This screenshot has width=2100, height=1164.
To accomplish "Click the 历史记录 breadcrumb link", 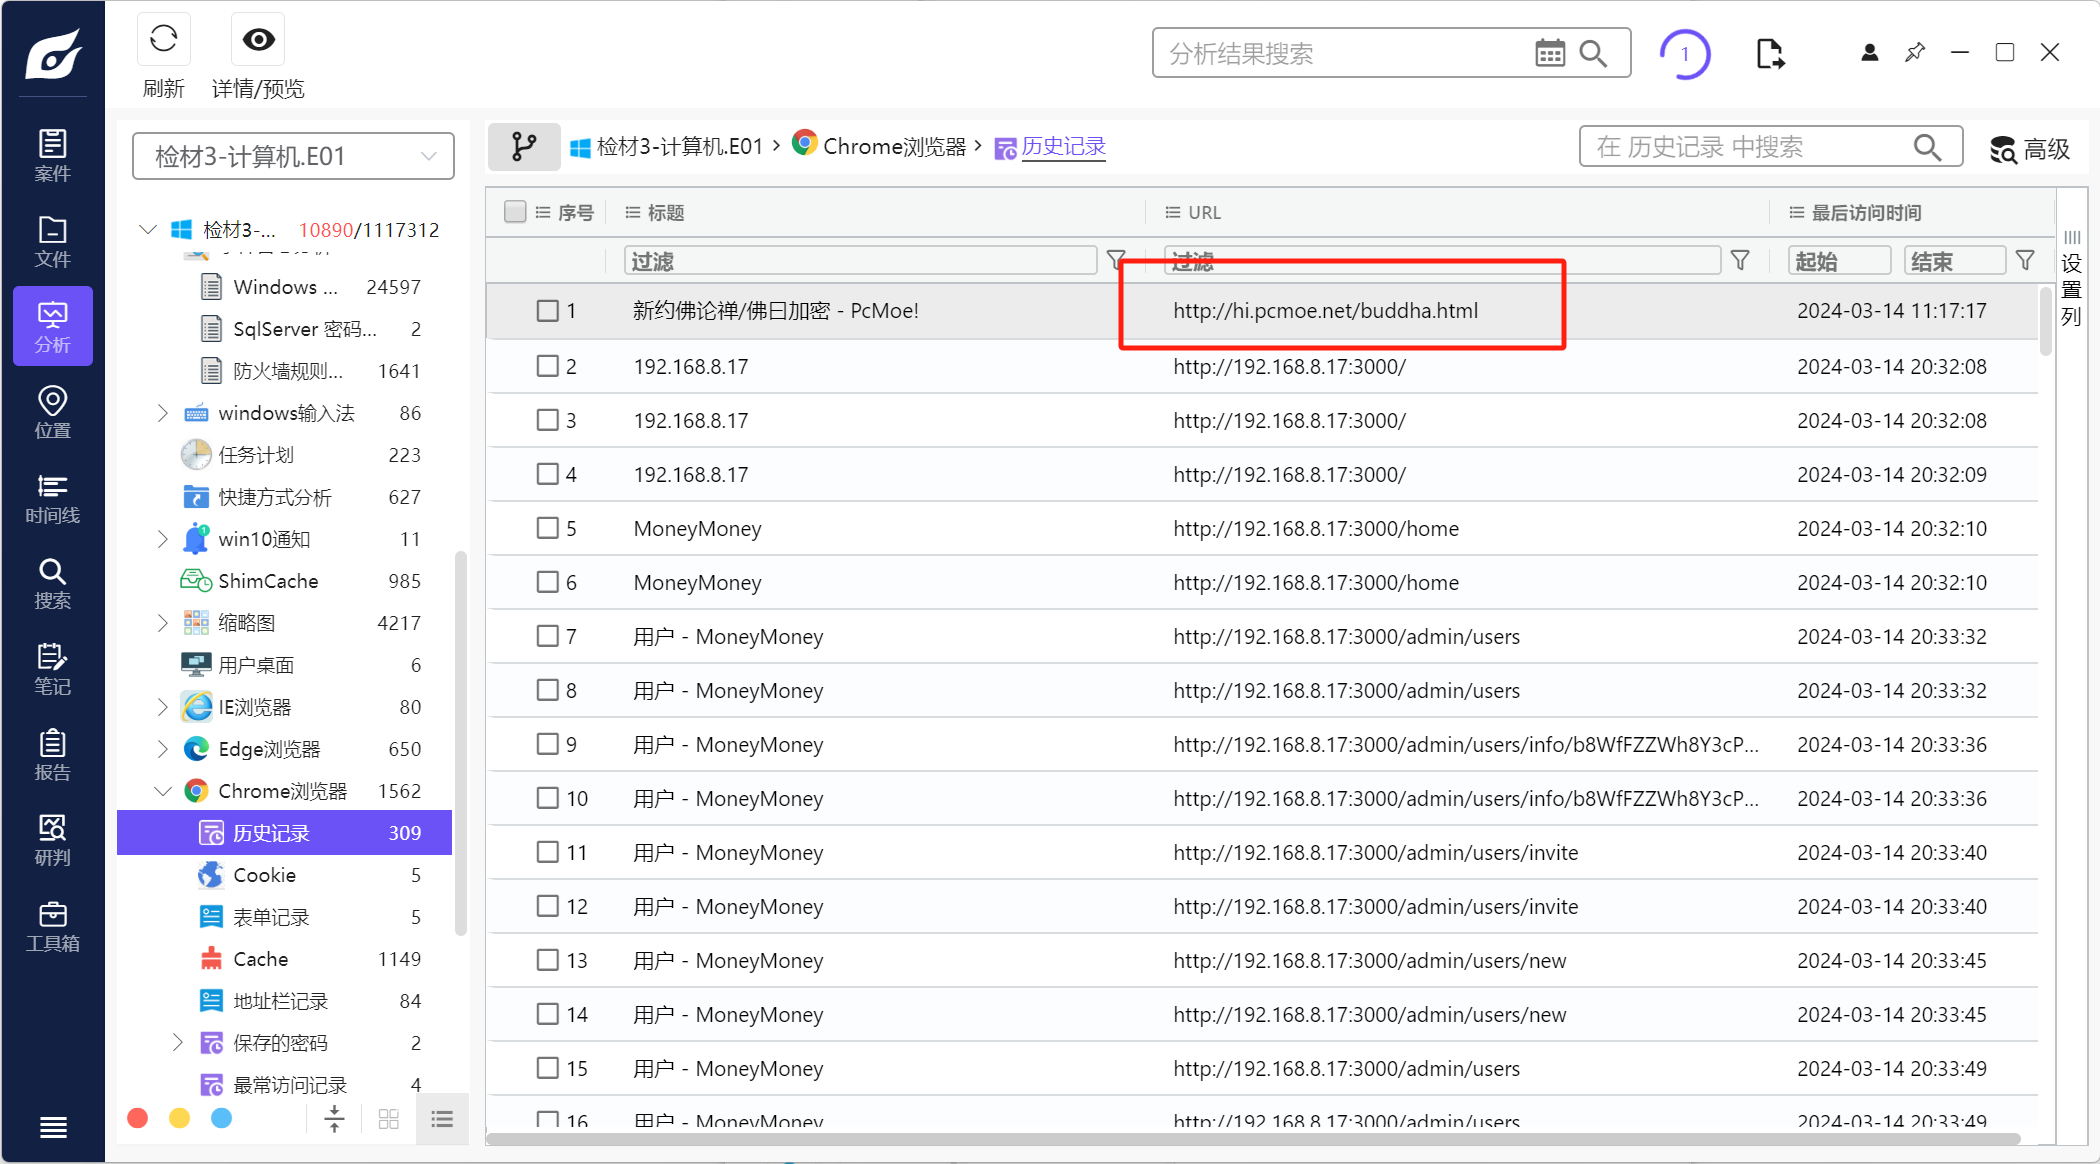I will pyautogui.click(x=1063, y=147).
